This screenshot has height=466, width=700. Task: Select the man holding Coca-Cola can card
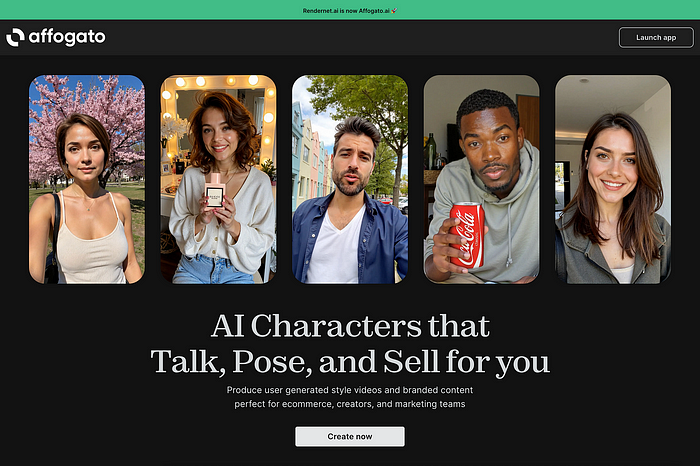pyautogui.click(x=481, y=179)
